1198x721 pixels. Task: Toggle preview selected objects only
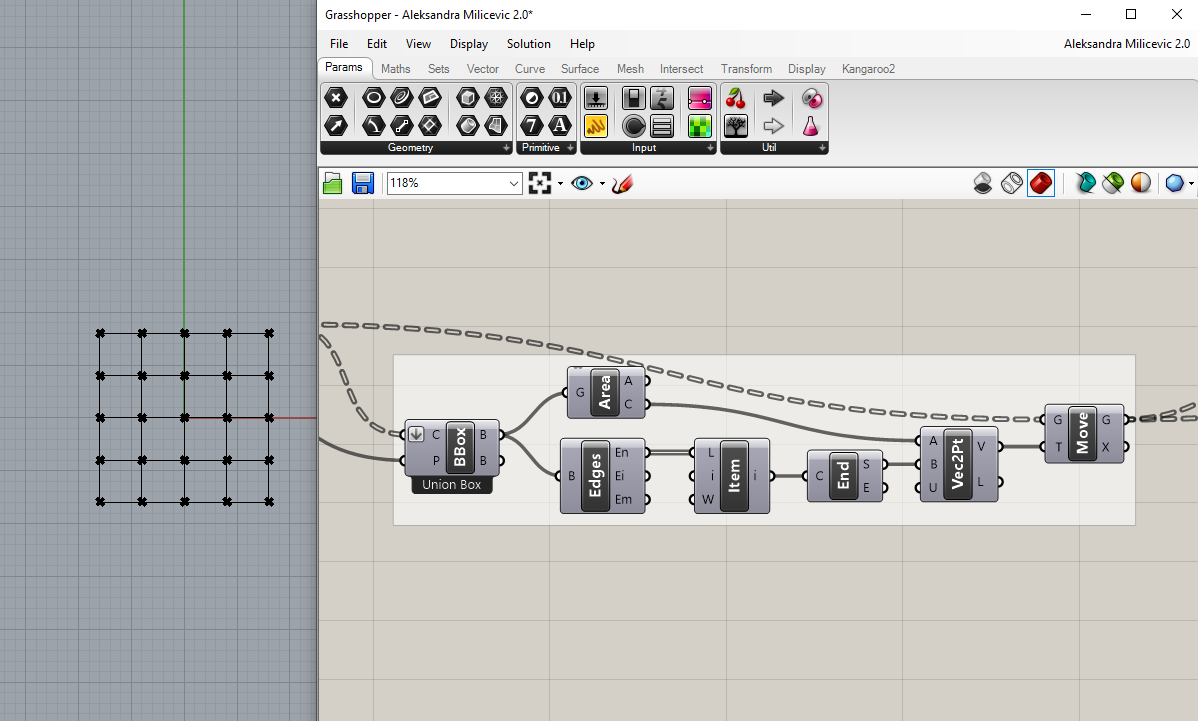coord(1085,183)
